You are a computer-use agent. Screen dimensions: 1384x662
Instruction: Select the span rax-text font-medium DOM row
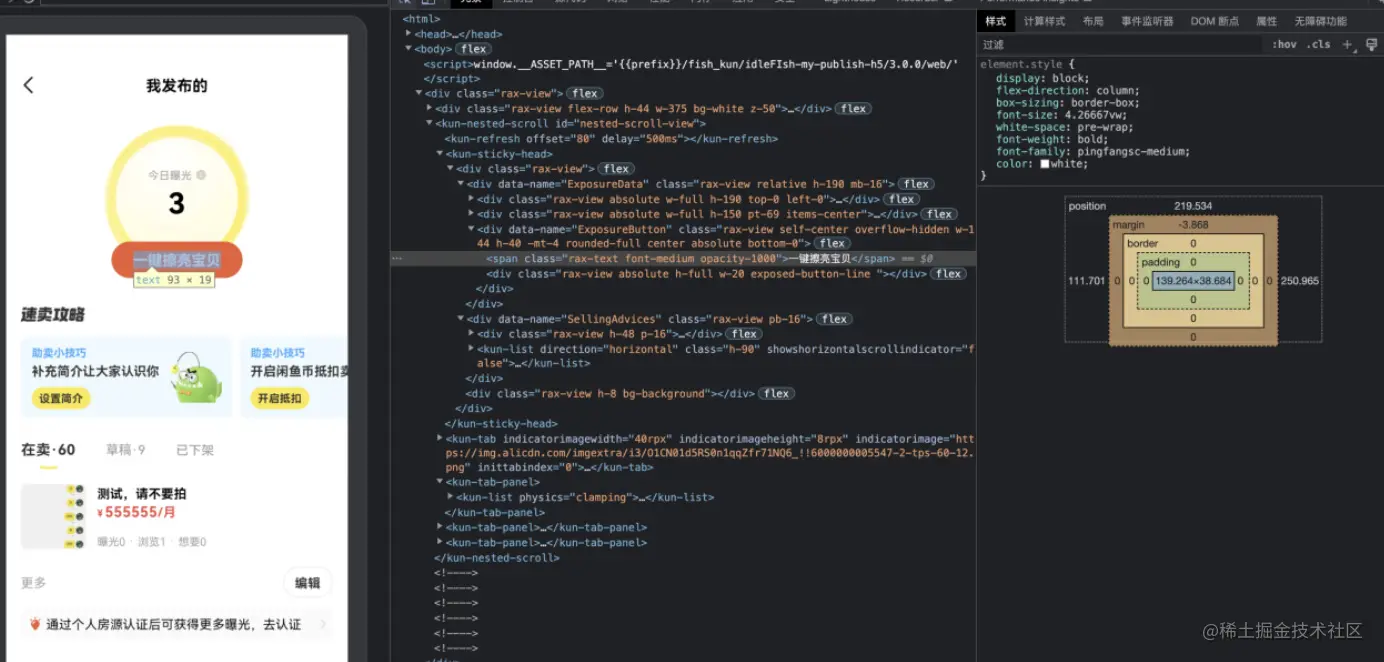683,258
